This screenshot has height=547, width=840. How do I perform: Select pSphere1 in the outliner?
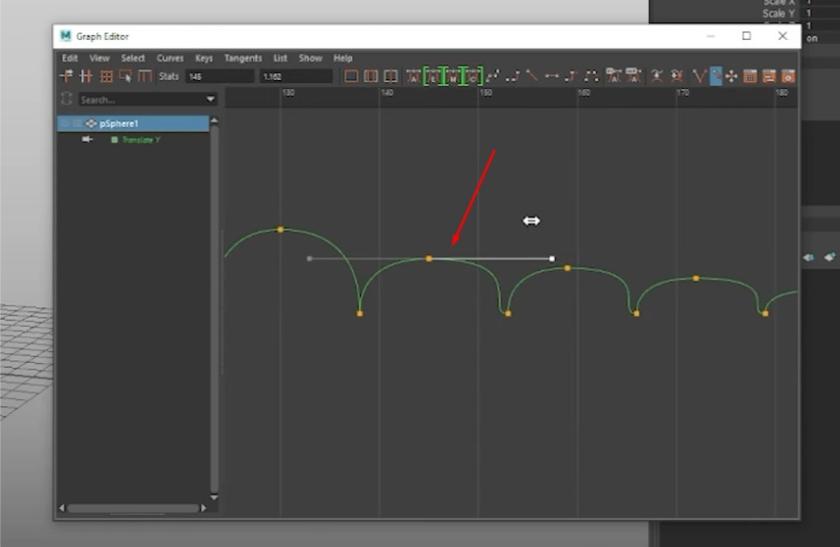tap(133, 124)
